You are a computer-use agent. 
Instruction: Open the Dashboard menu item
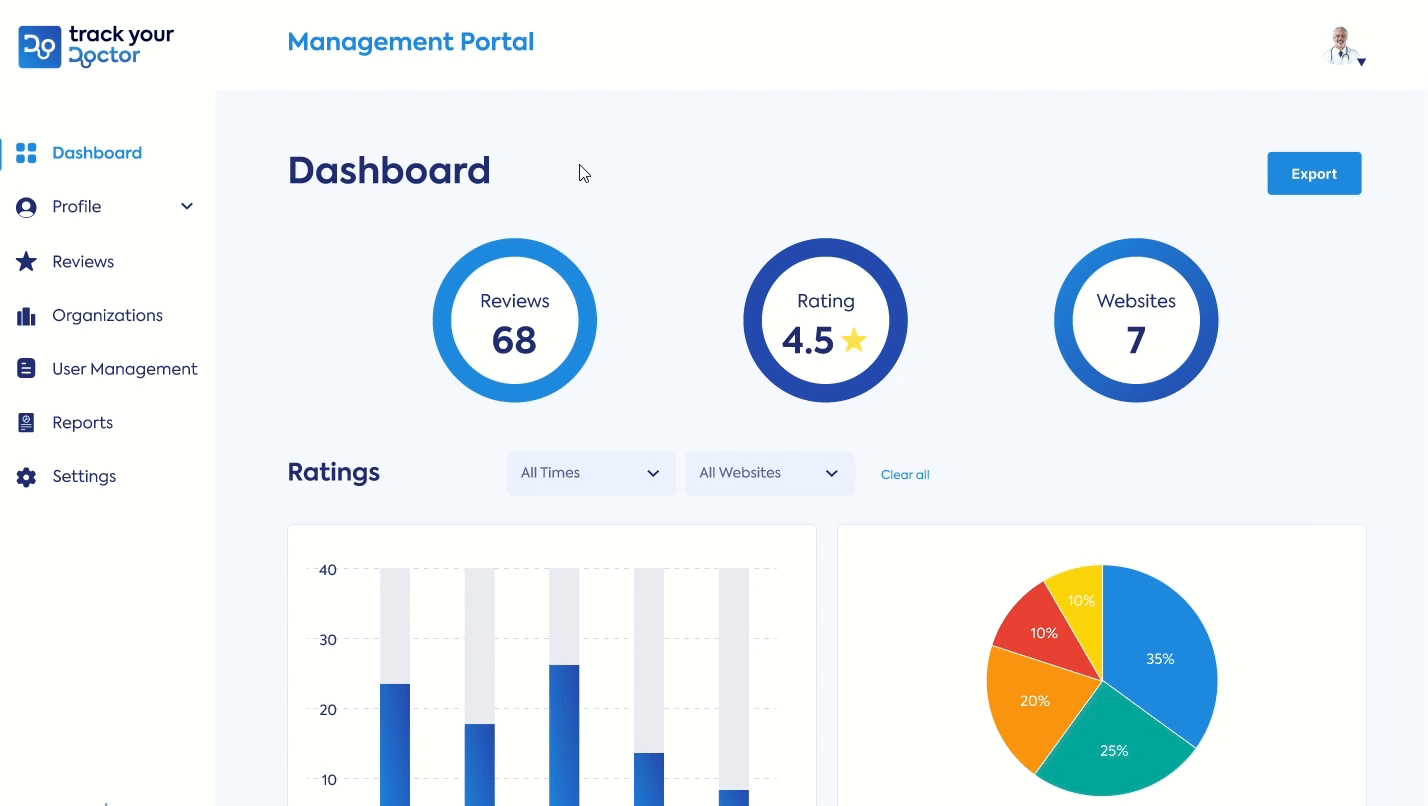coord(97,153)
